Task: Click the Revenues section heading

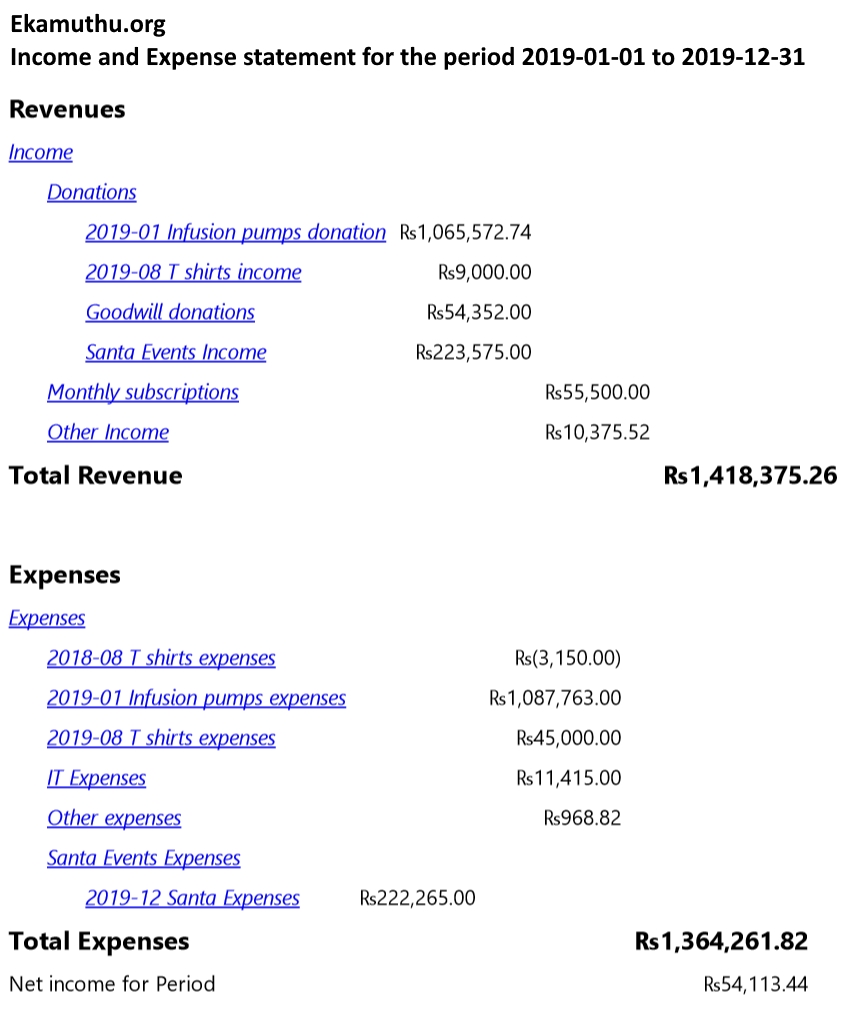Action: tap(67, 109)
